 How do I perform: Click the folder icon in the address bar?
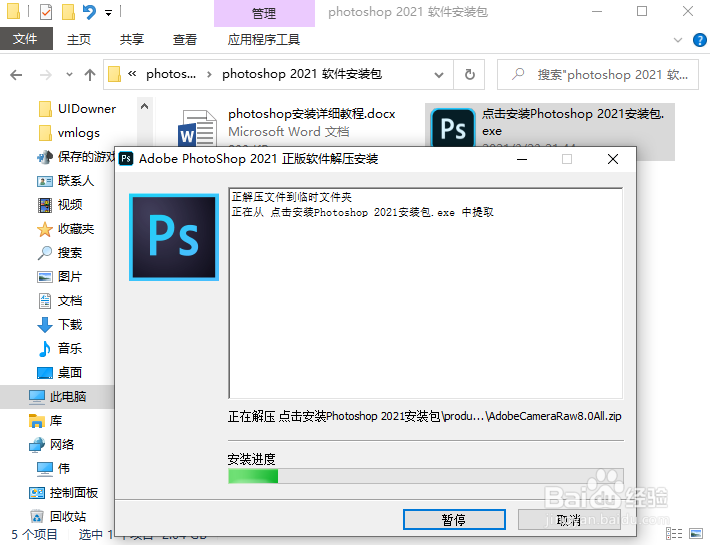[x=115, y=74]
